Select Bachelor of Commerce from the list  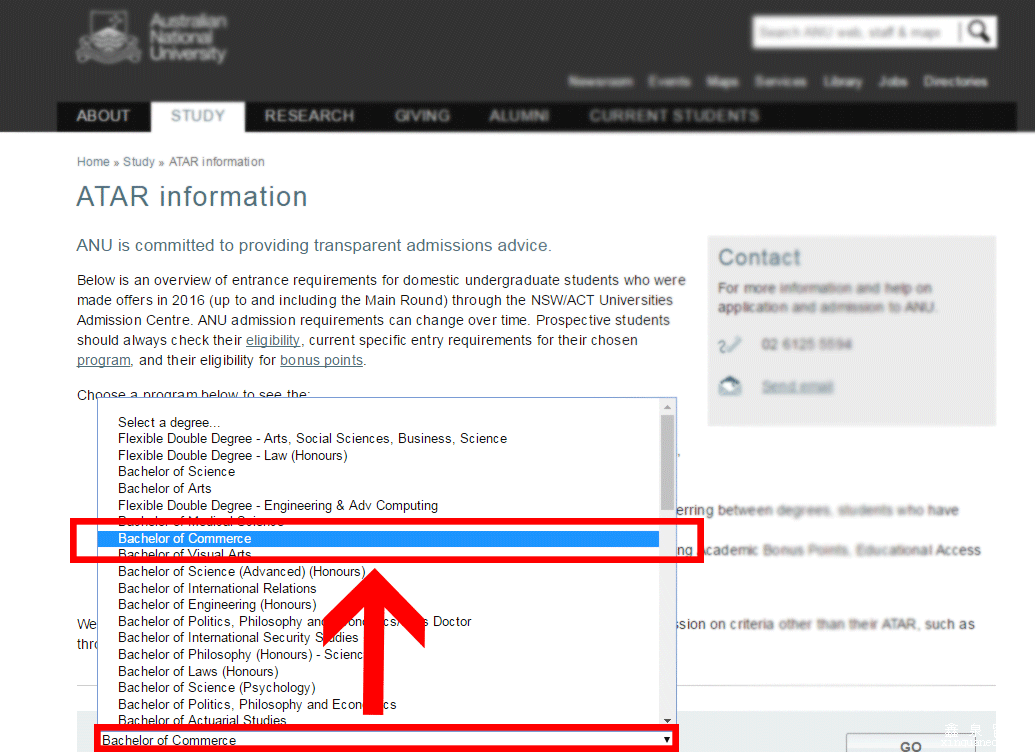[185, 538]
